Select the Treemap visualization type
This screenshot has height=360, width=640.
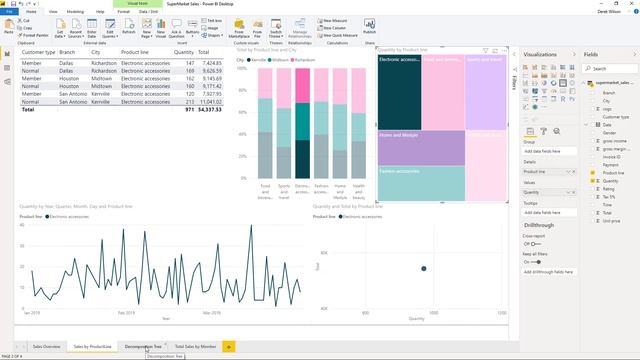click(x=563, y=83)
